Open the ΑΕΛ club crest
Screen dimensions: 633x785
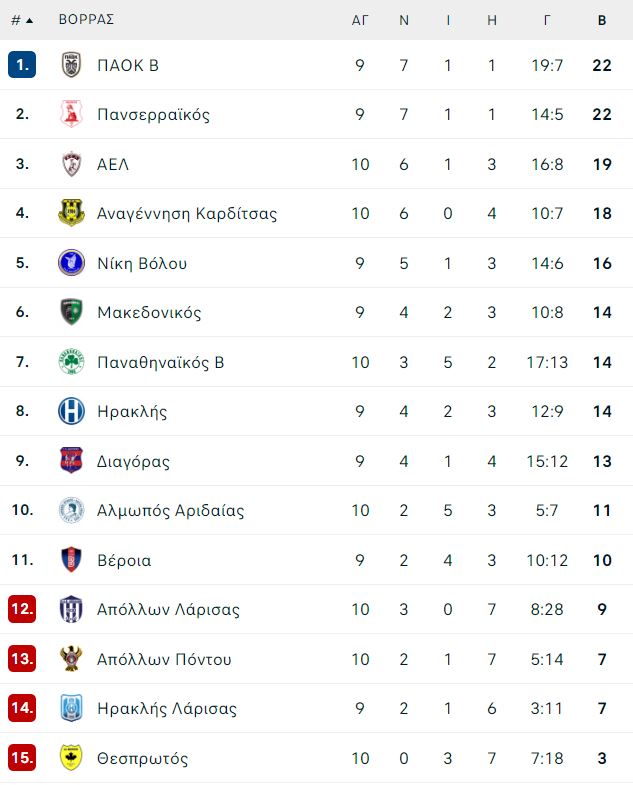(71, 164)
